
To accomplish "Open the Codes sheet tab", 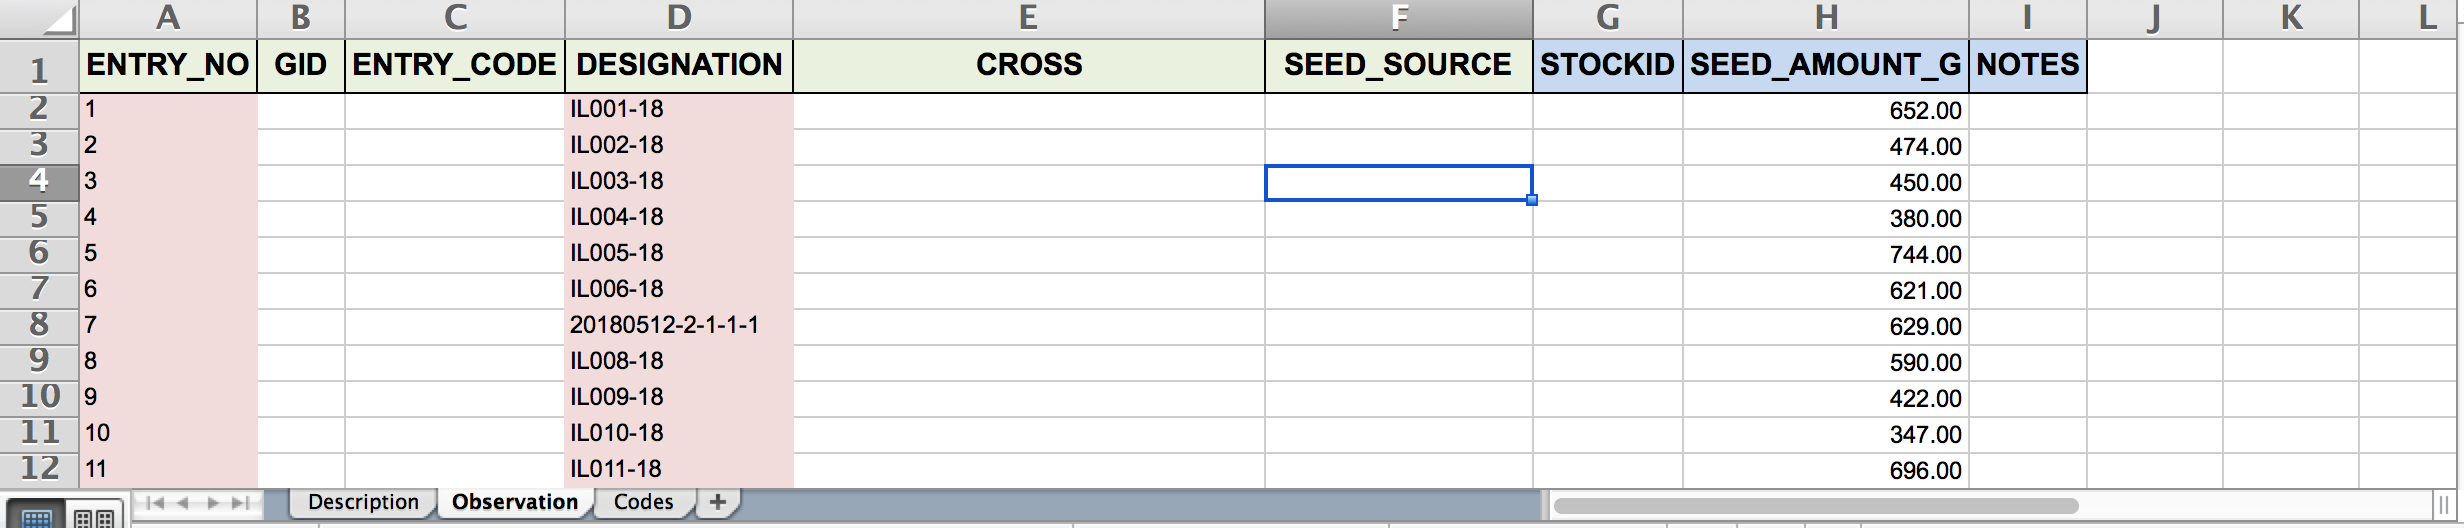I will (x=643, y=502).
